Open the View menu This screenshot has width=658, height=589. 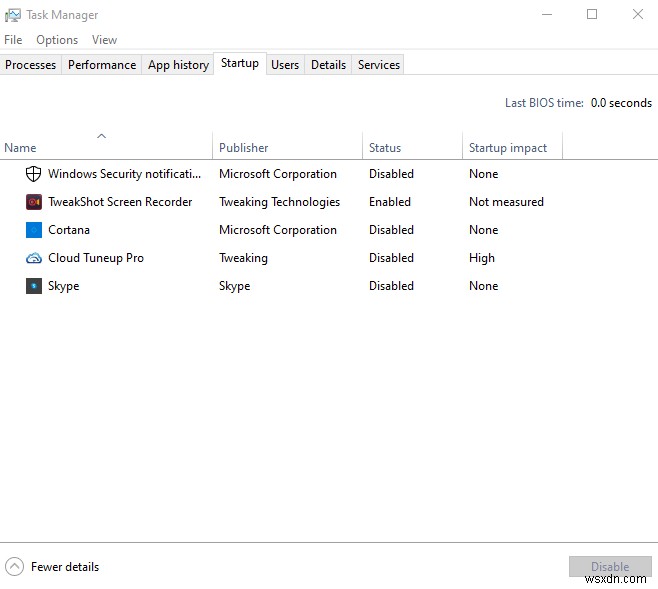104,40
